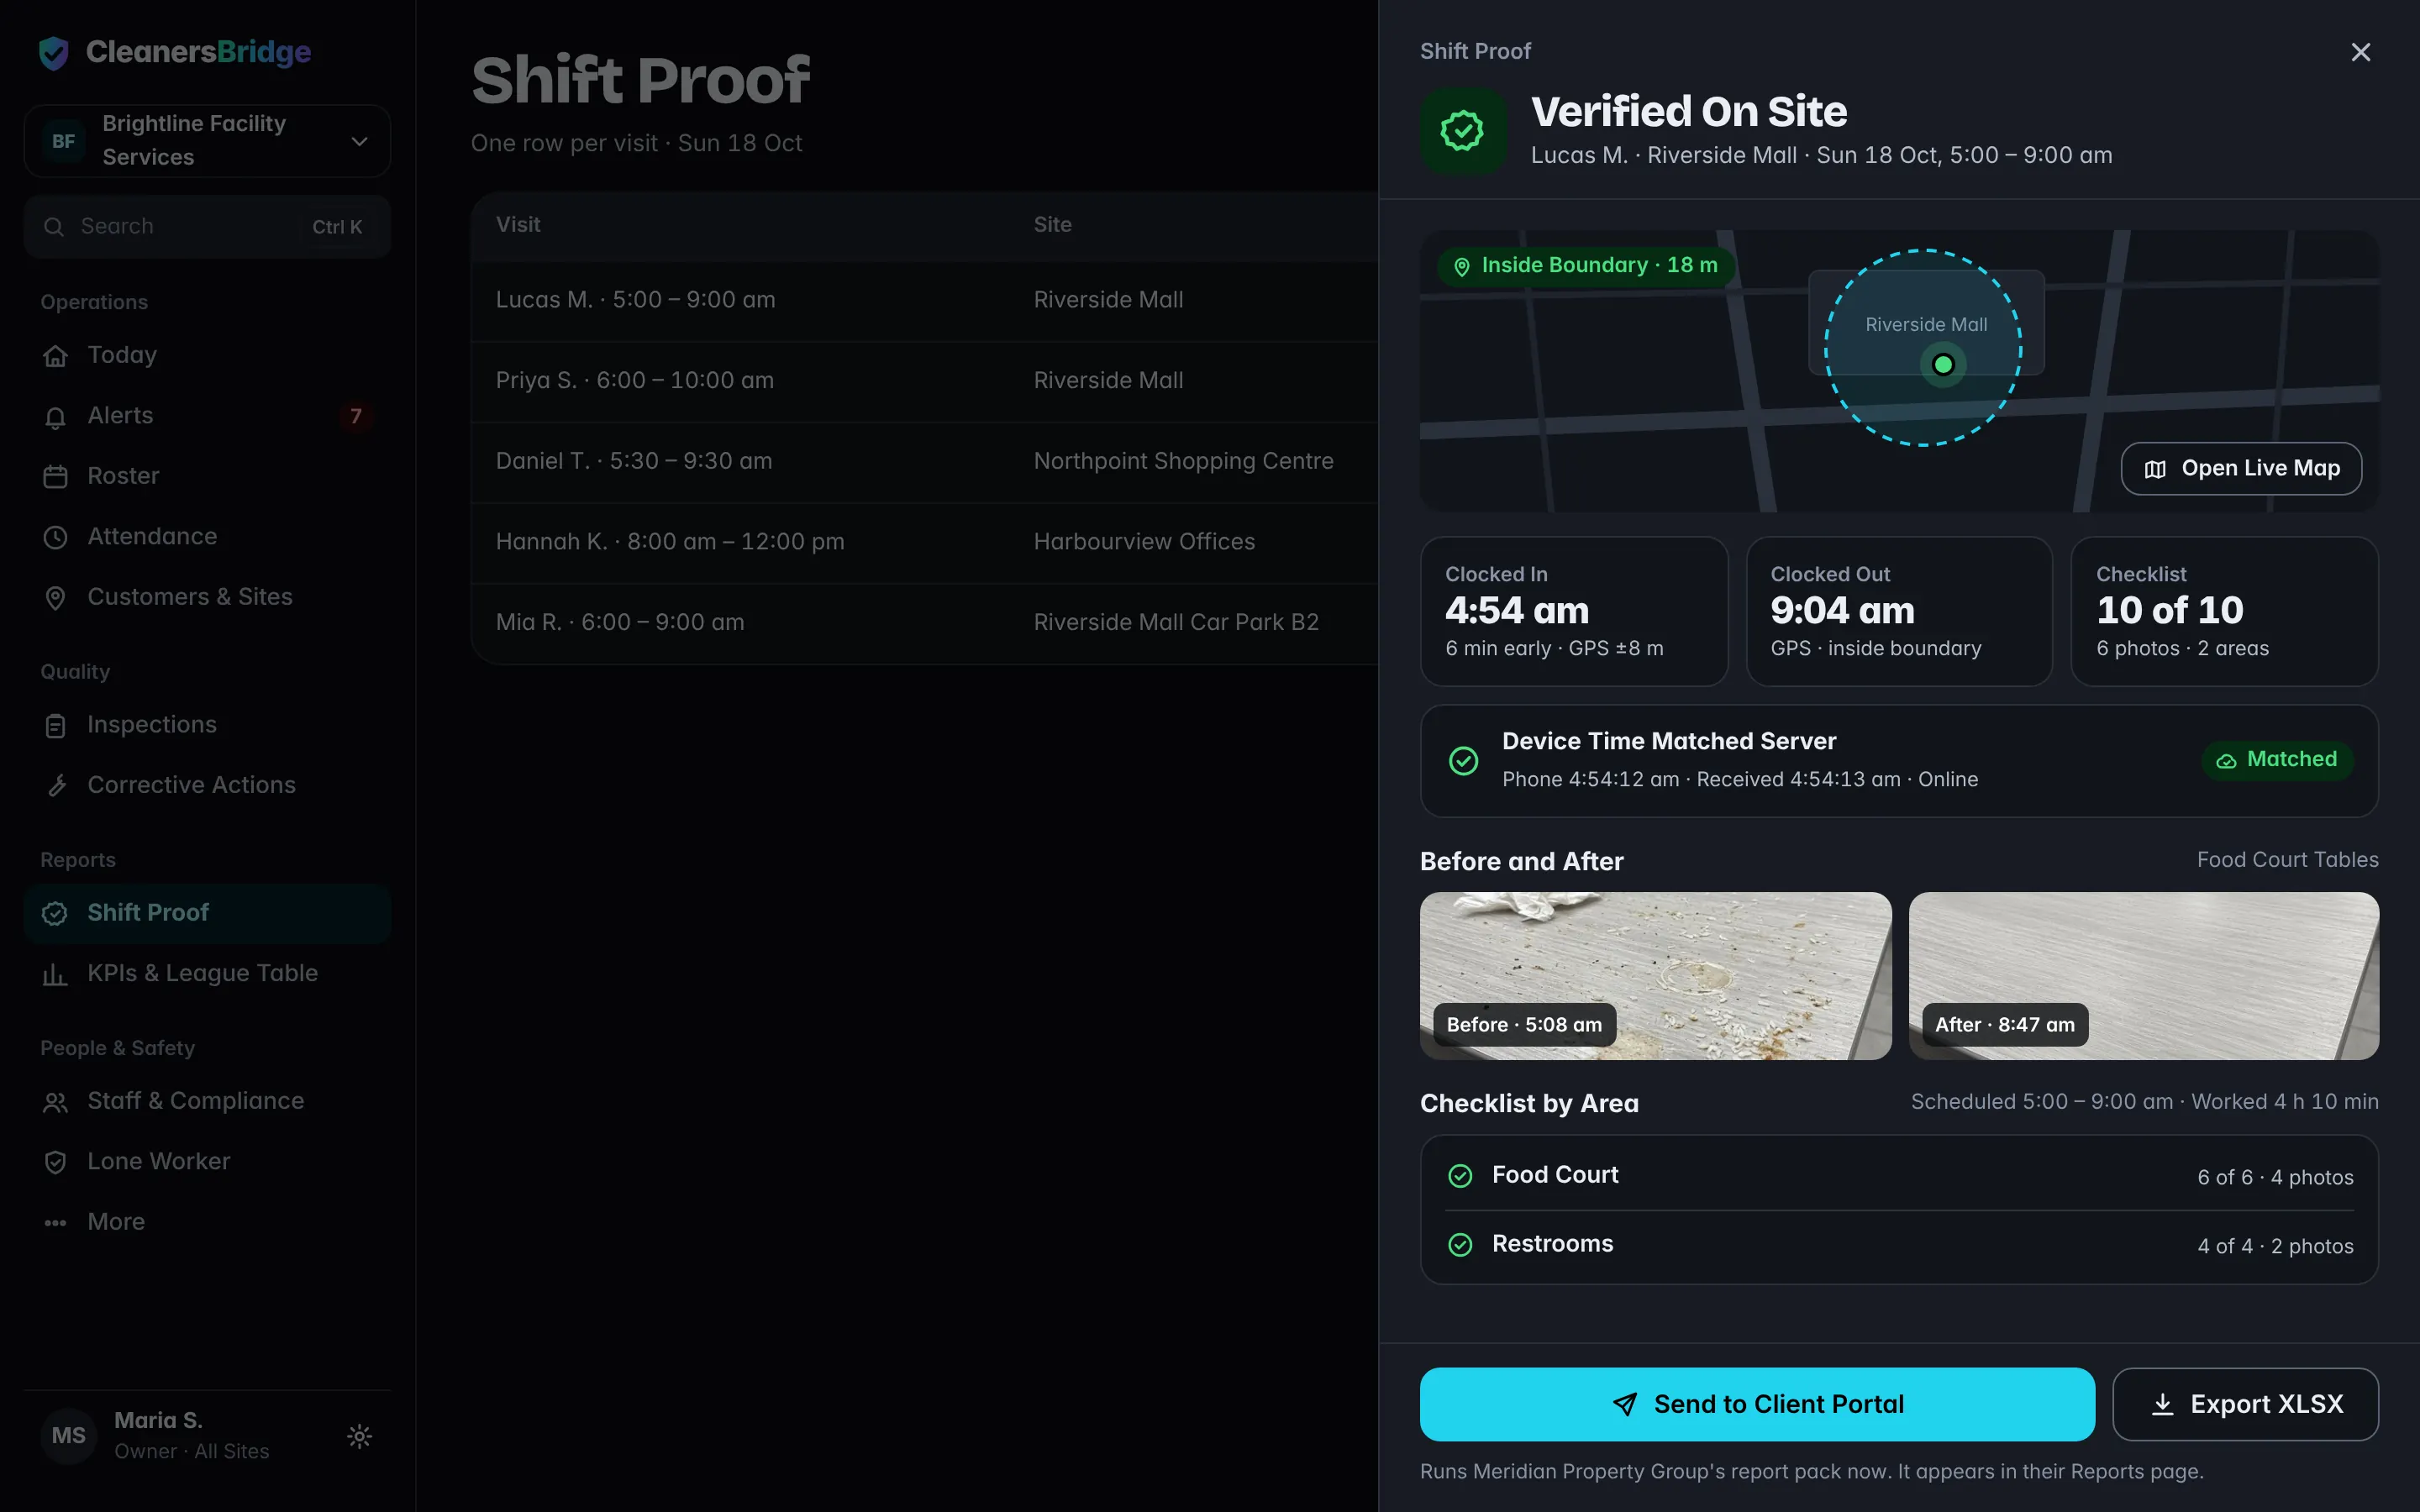Select the Hannah K. visit row
The width and height of the screenshot is (2420, 1512).
[x=924, y=542]
